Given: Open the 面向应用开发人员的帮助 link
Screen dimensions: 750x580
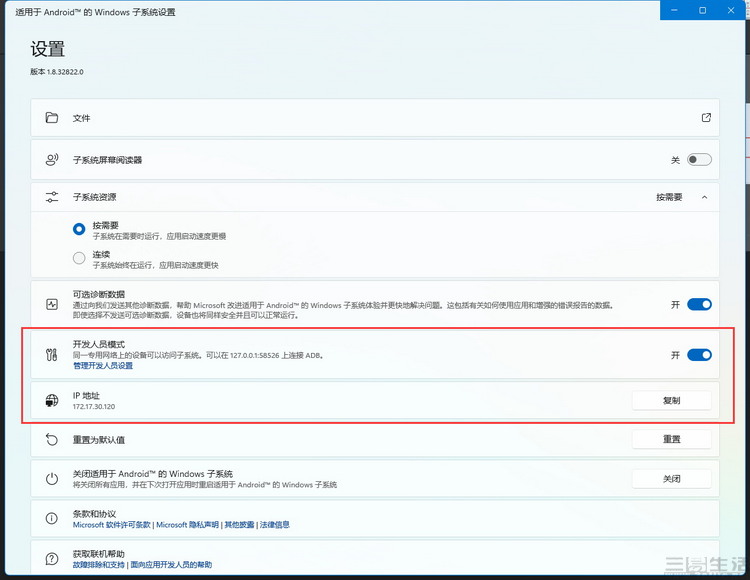Looking at the screenshot, I should pyautogui.click(x=171, y=565).
